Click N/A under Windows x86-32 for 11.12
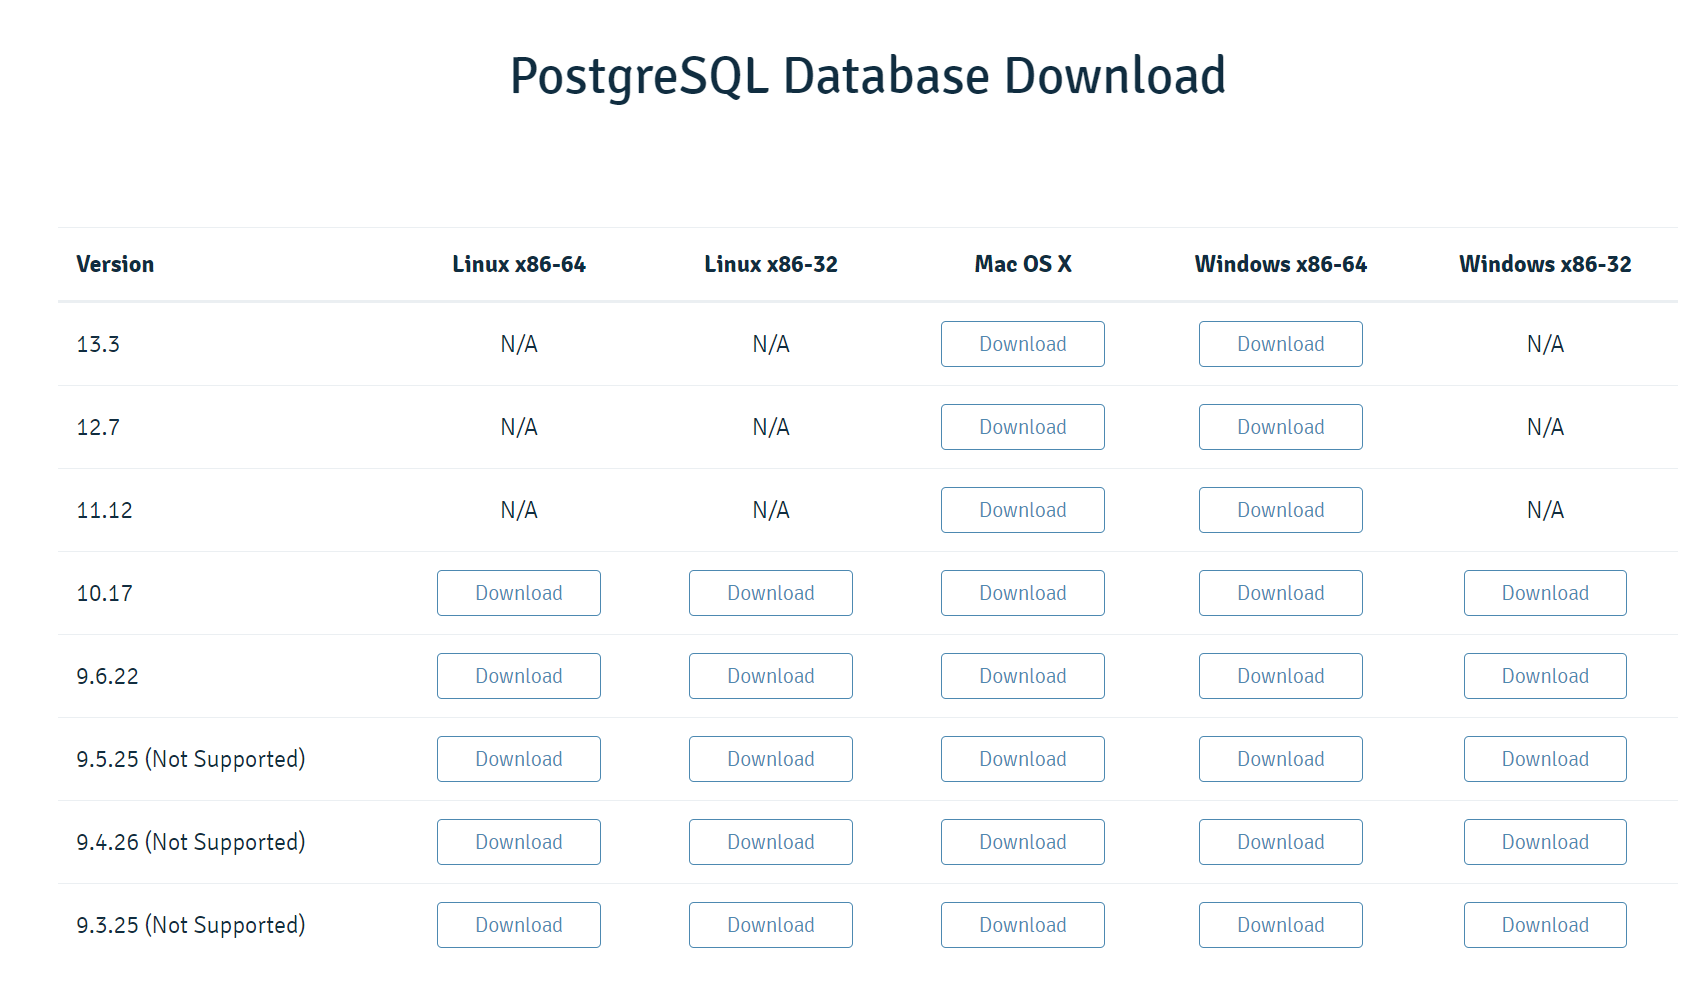 pyautogui.click(x=1545, y=510)
